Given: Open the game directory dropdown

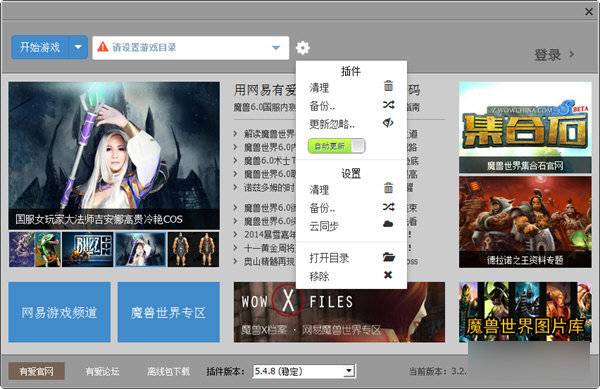Looking at the screenshot, I should point(276,48).
